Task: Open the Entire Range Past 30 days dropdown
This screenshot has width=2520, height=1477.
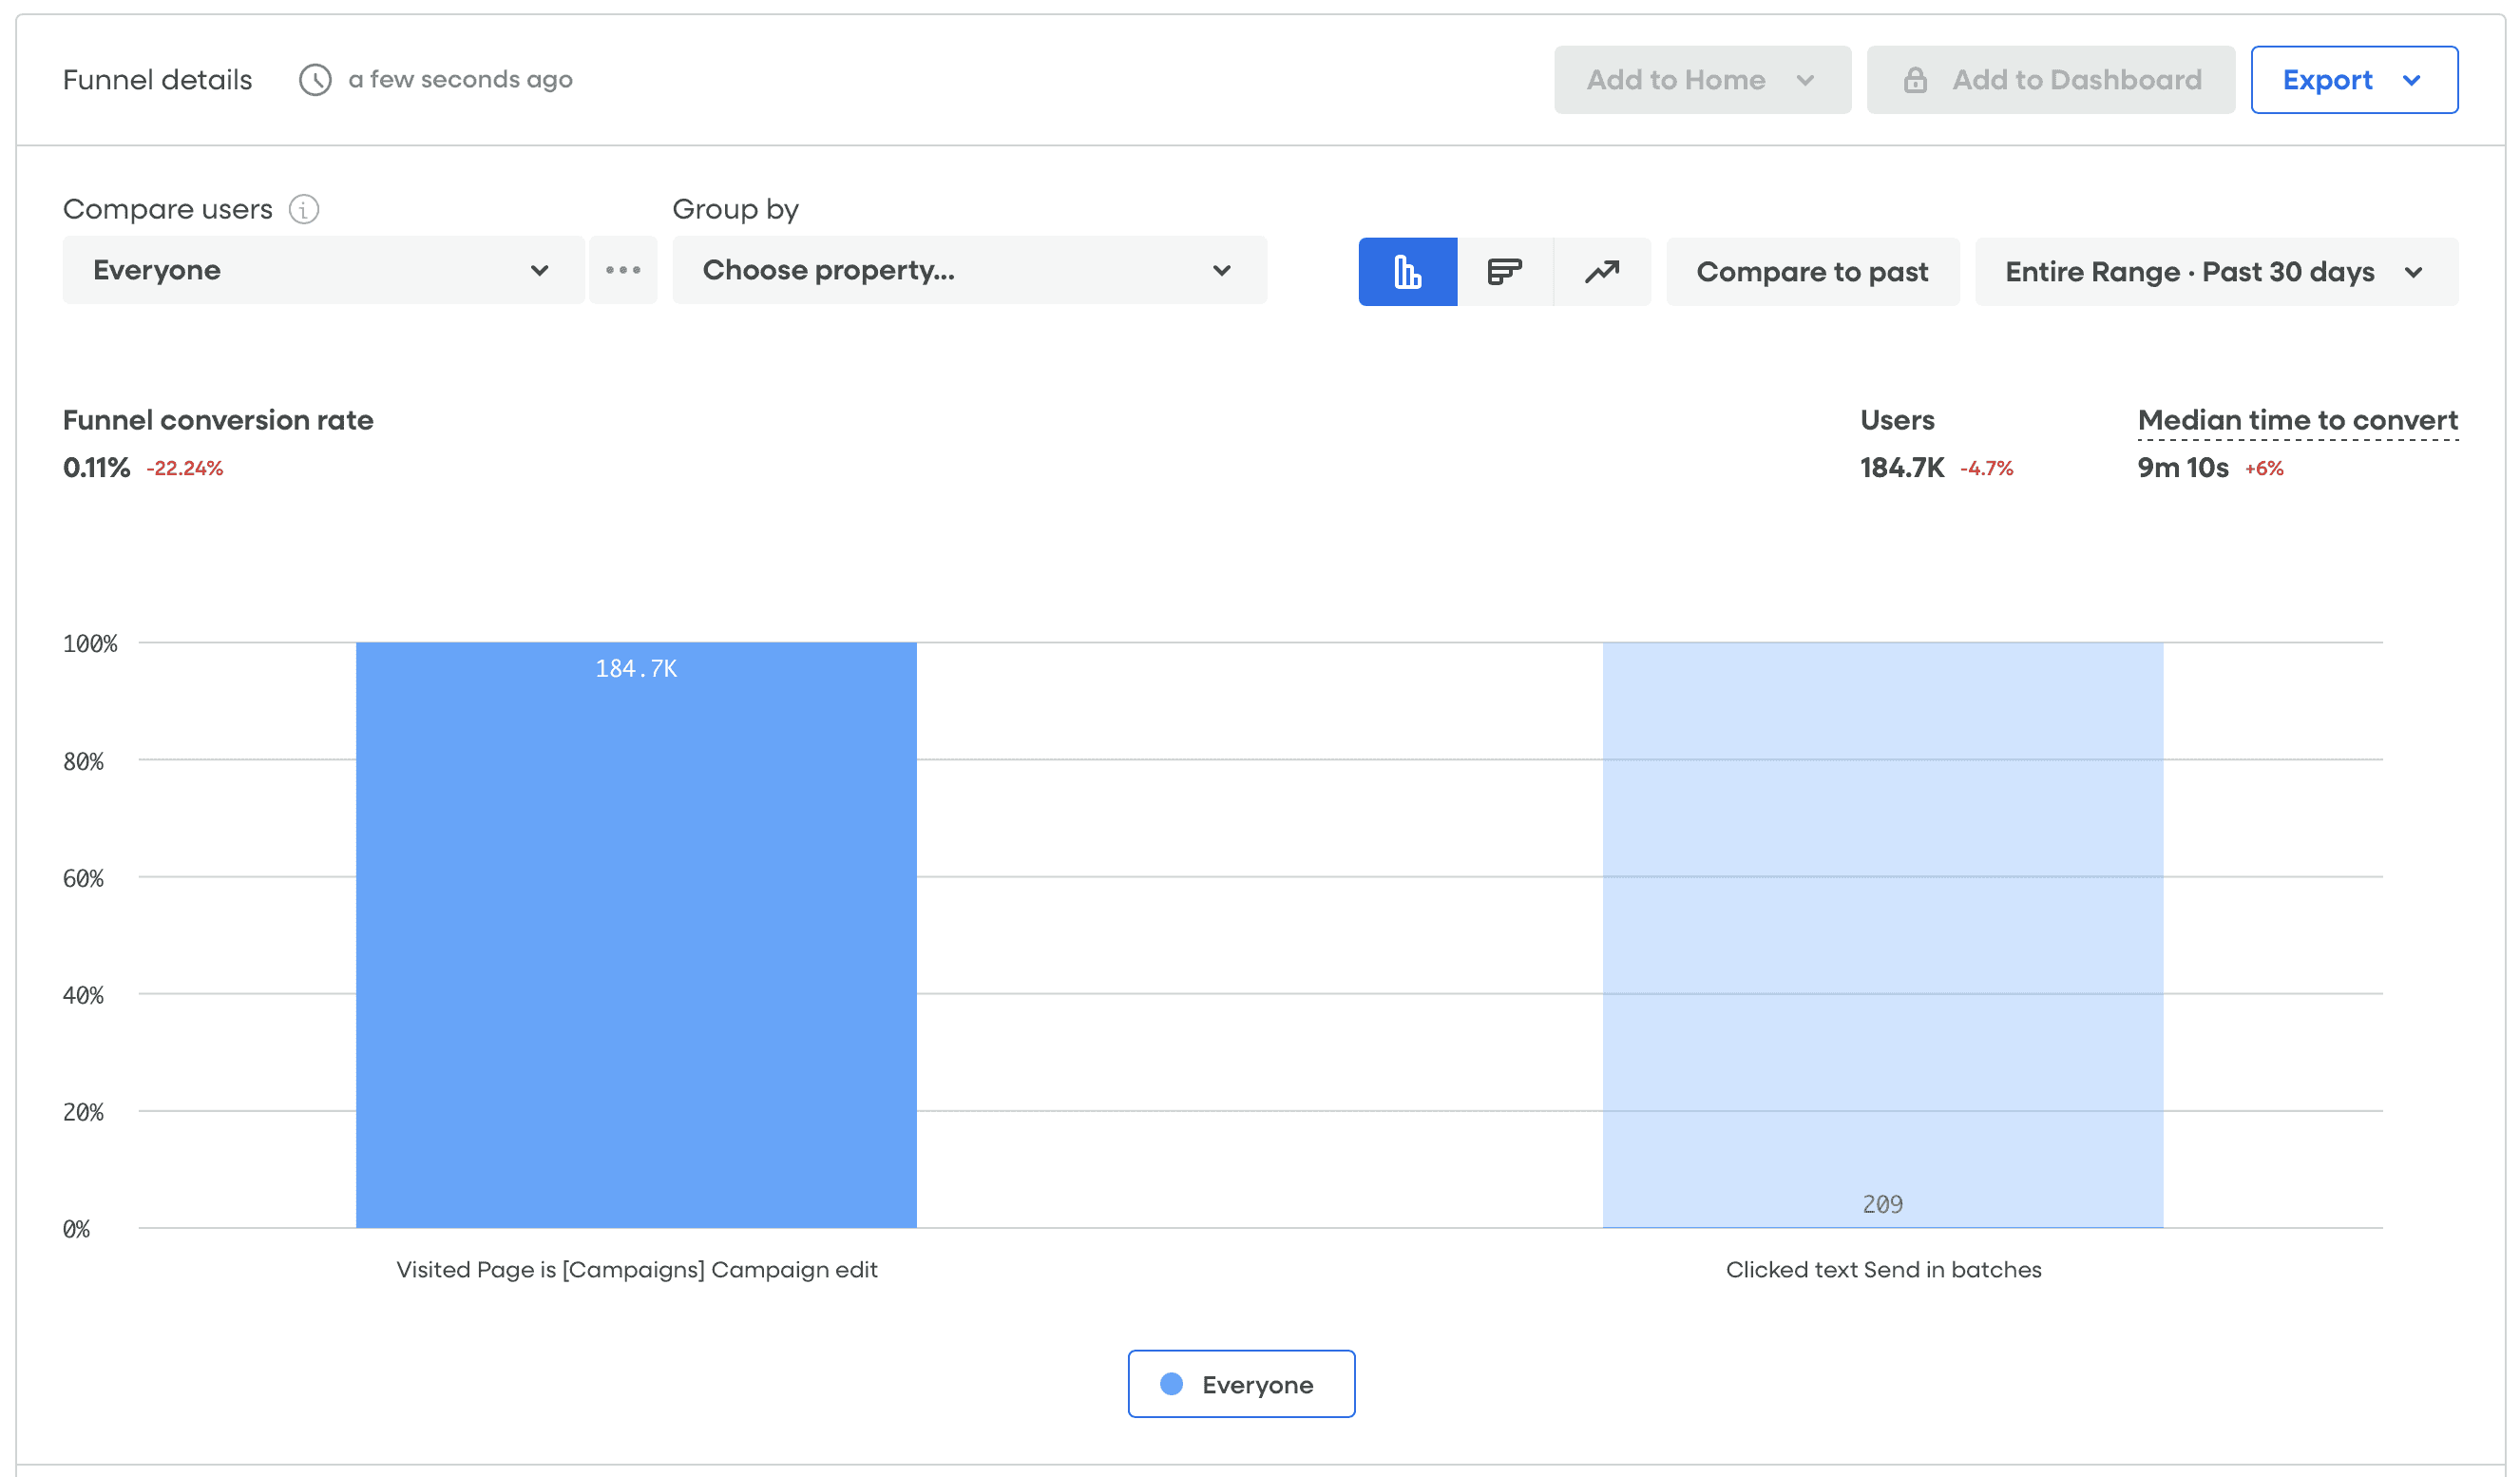Action: (x=2215, y=271)
